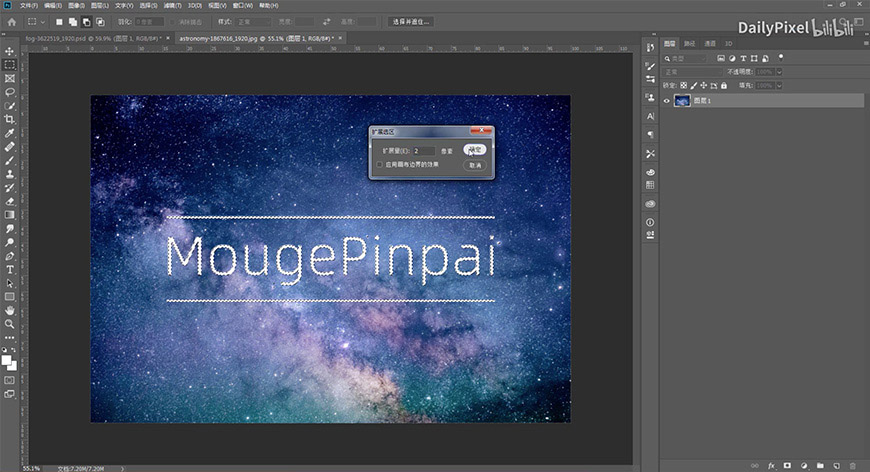Select the Move tool
870x472 pixels.
pos(9,51)
